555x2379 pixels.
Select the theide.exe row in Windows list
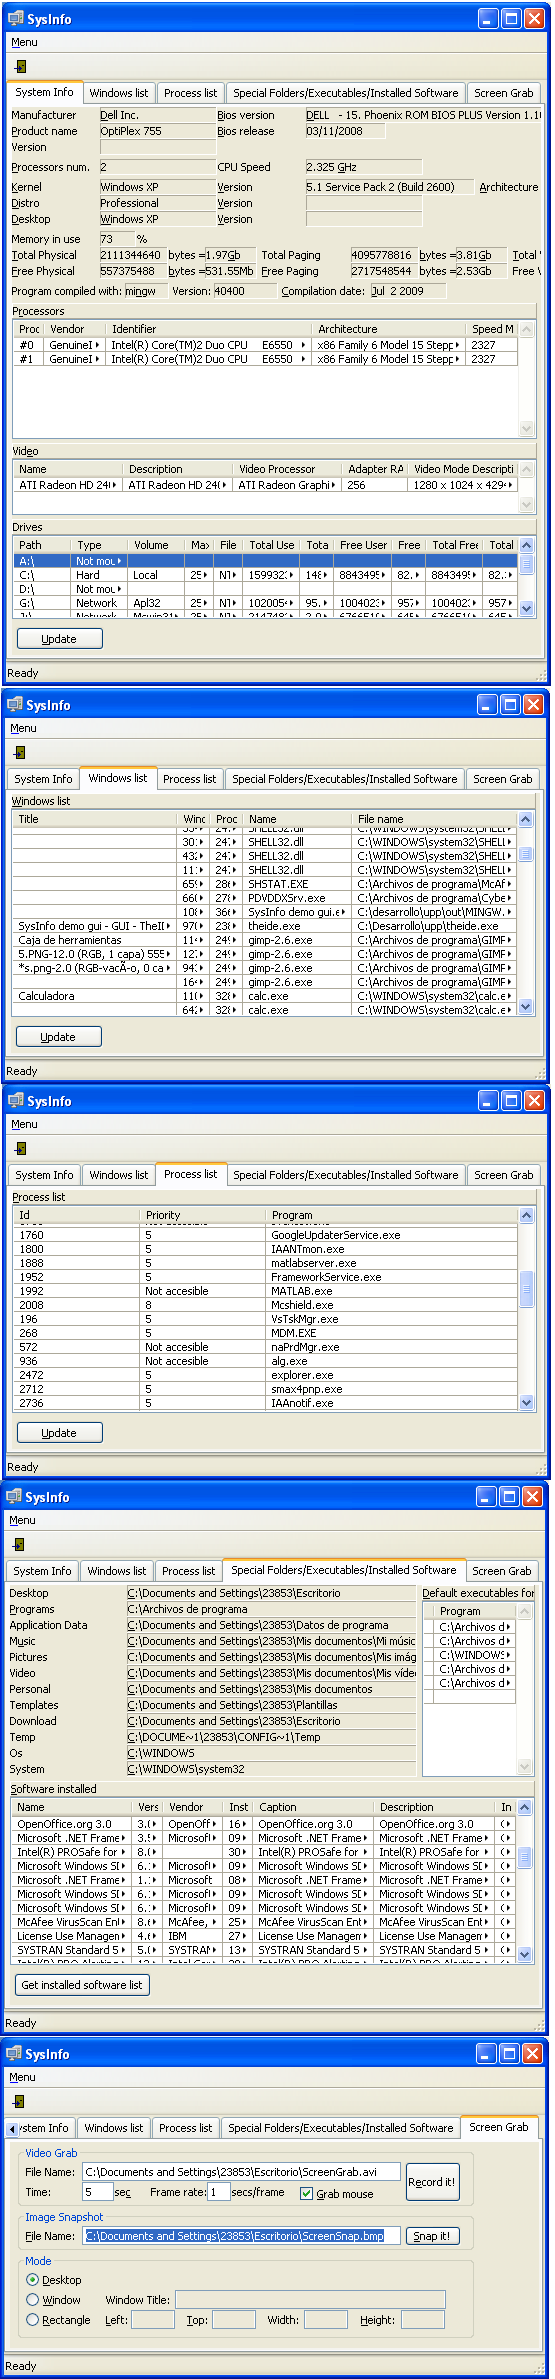(x=264, y=926)
